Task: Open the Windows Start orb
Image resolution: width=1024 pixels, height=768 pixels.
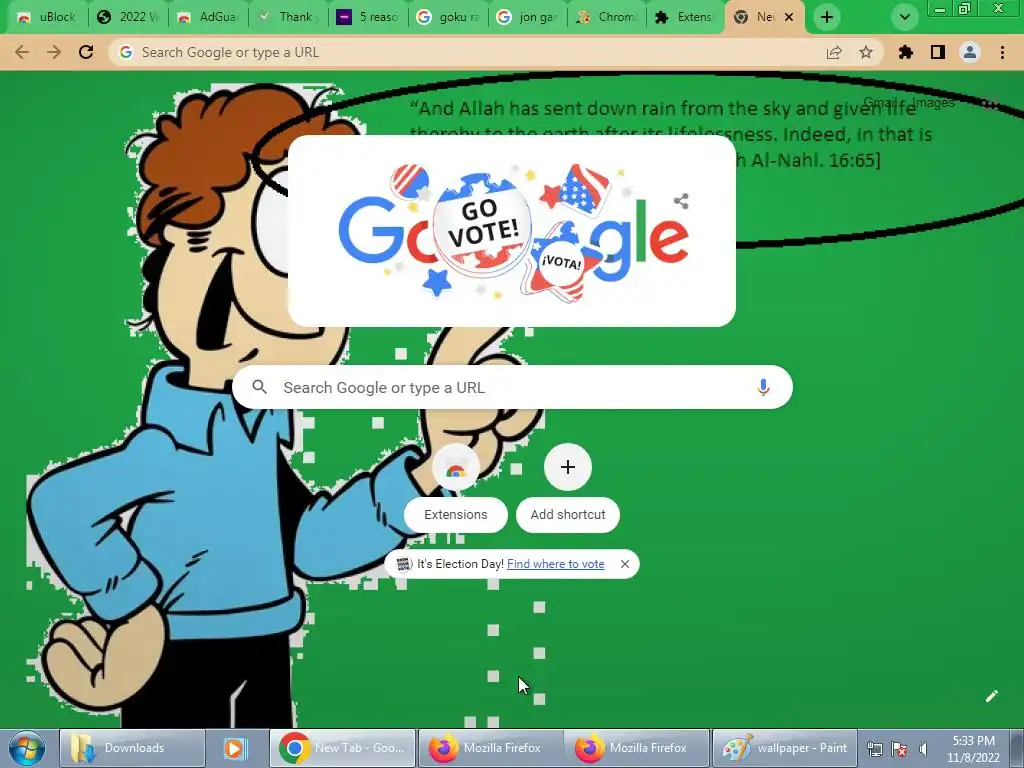Action: 26,748
